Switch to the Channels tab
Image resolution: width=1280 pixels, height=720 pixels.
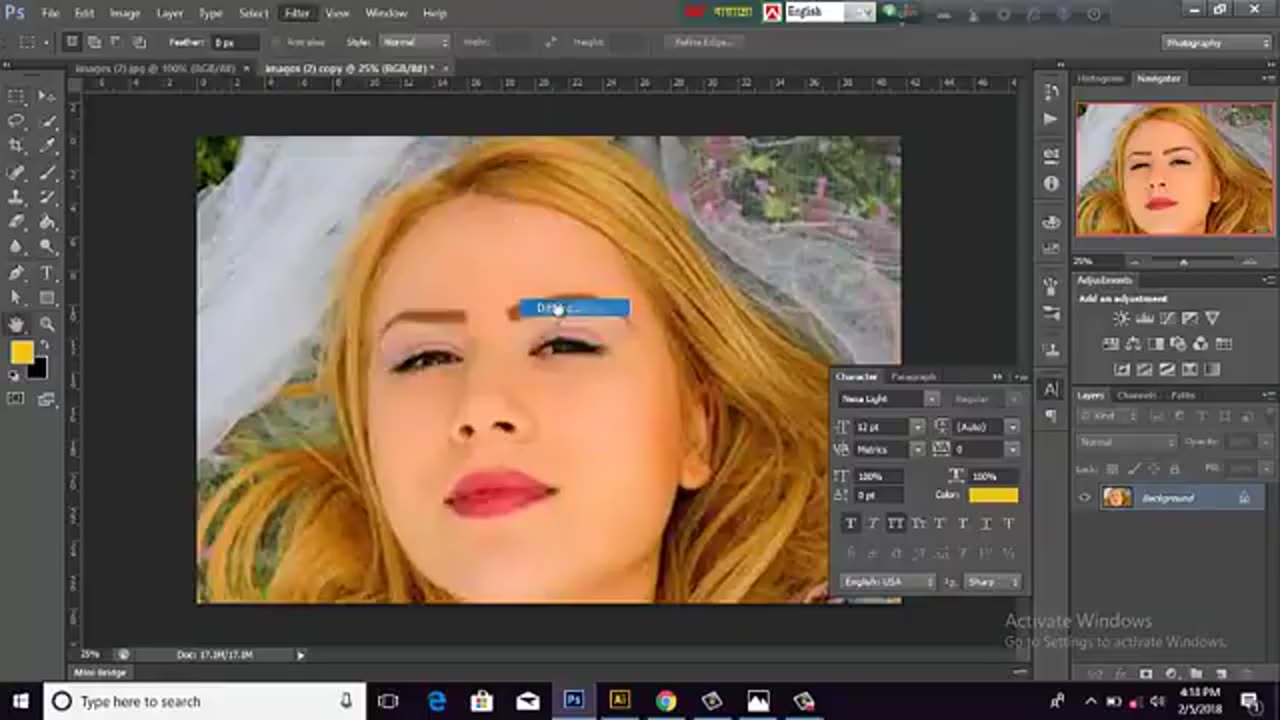pos(1137,395)
